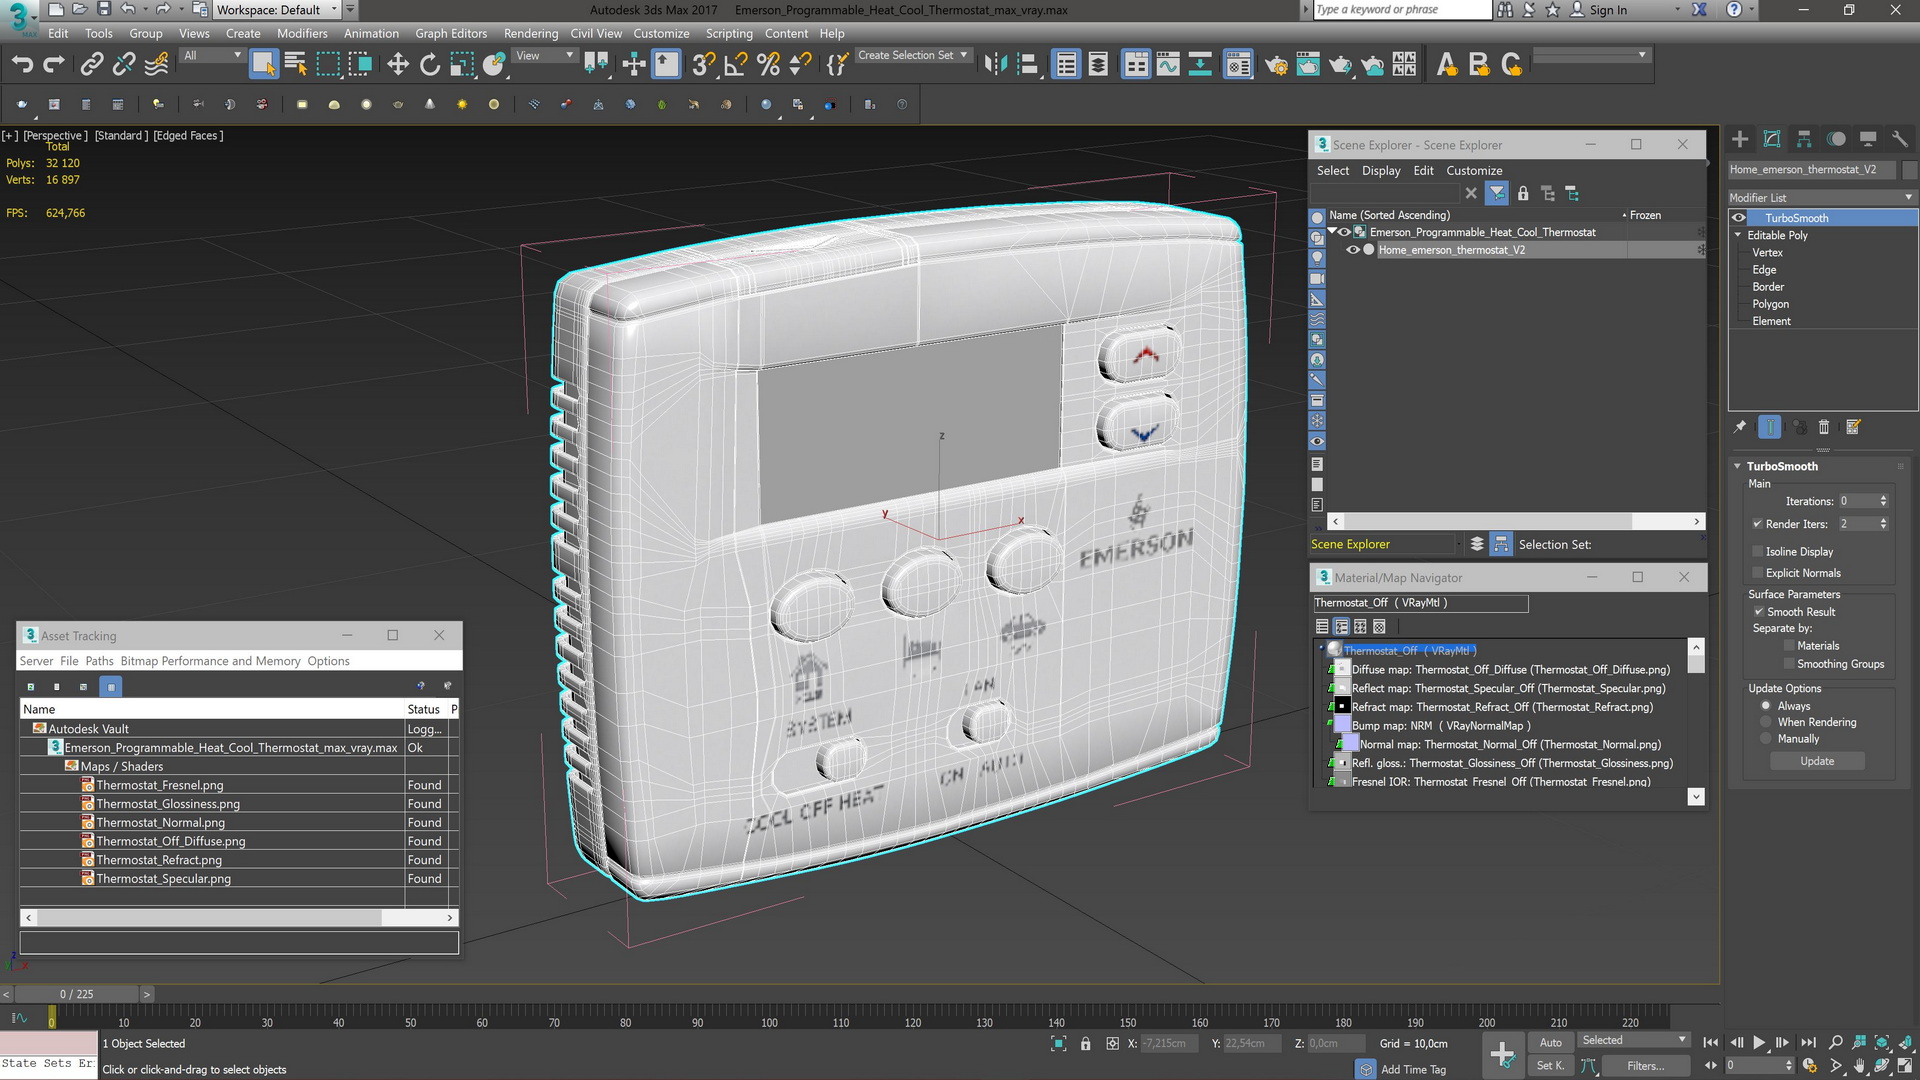Click the Set K. button
Image resolution: width=1920 pixels, height=1080 pixels.
[1550, 1066]
